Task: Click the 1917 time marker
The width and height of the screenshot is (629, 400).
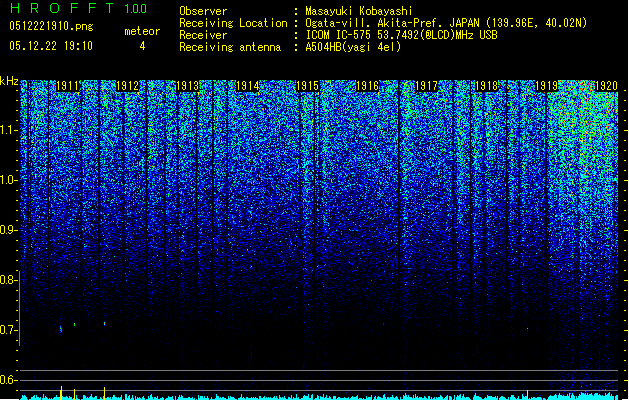Action: [x=426, y=86]
